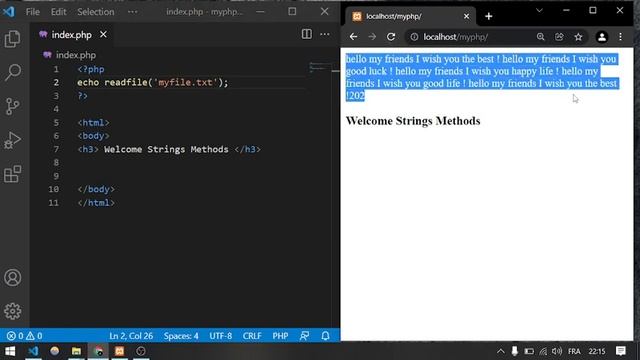Open the Explorer view in VS Code
This screenshot has width=640, height=360.
click(13, 39)
